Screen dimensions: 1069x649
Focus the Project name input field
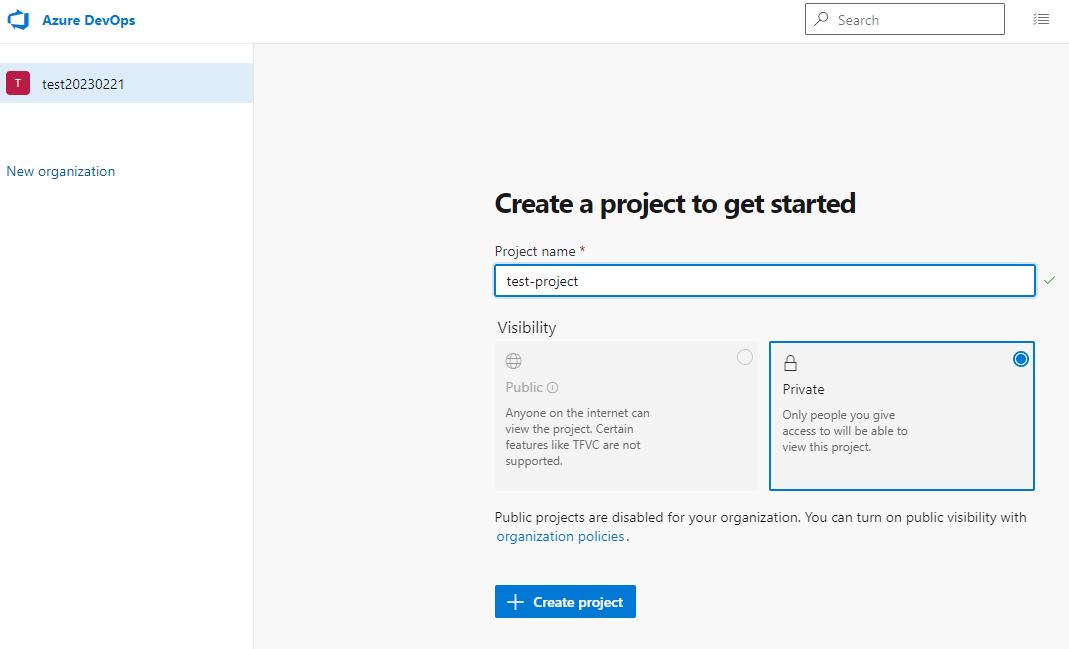[765, 281]
